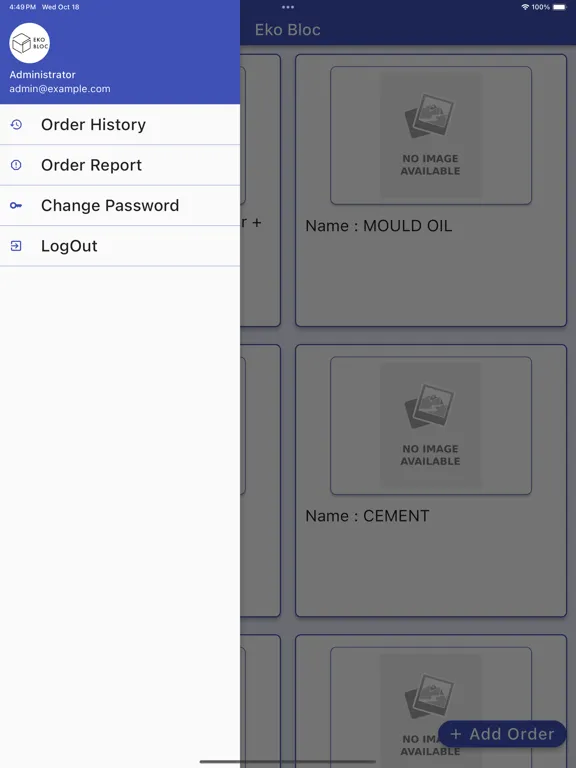The height and width of the screenshot is (768, 576).
Task: Click the Administrator user name
Action: coord(43,75)
